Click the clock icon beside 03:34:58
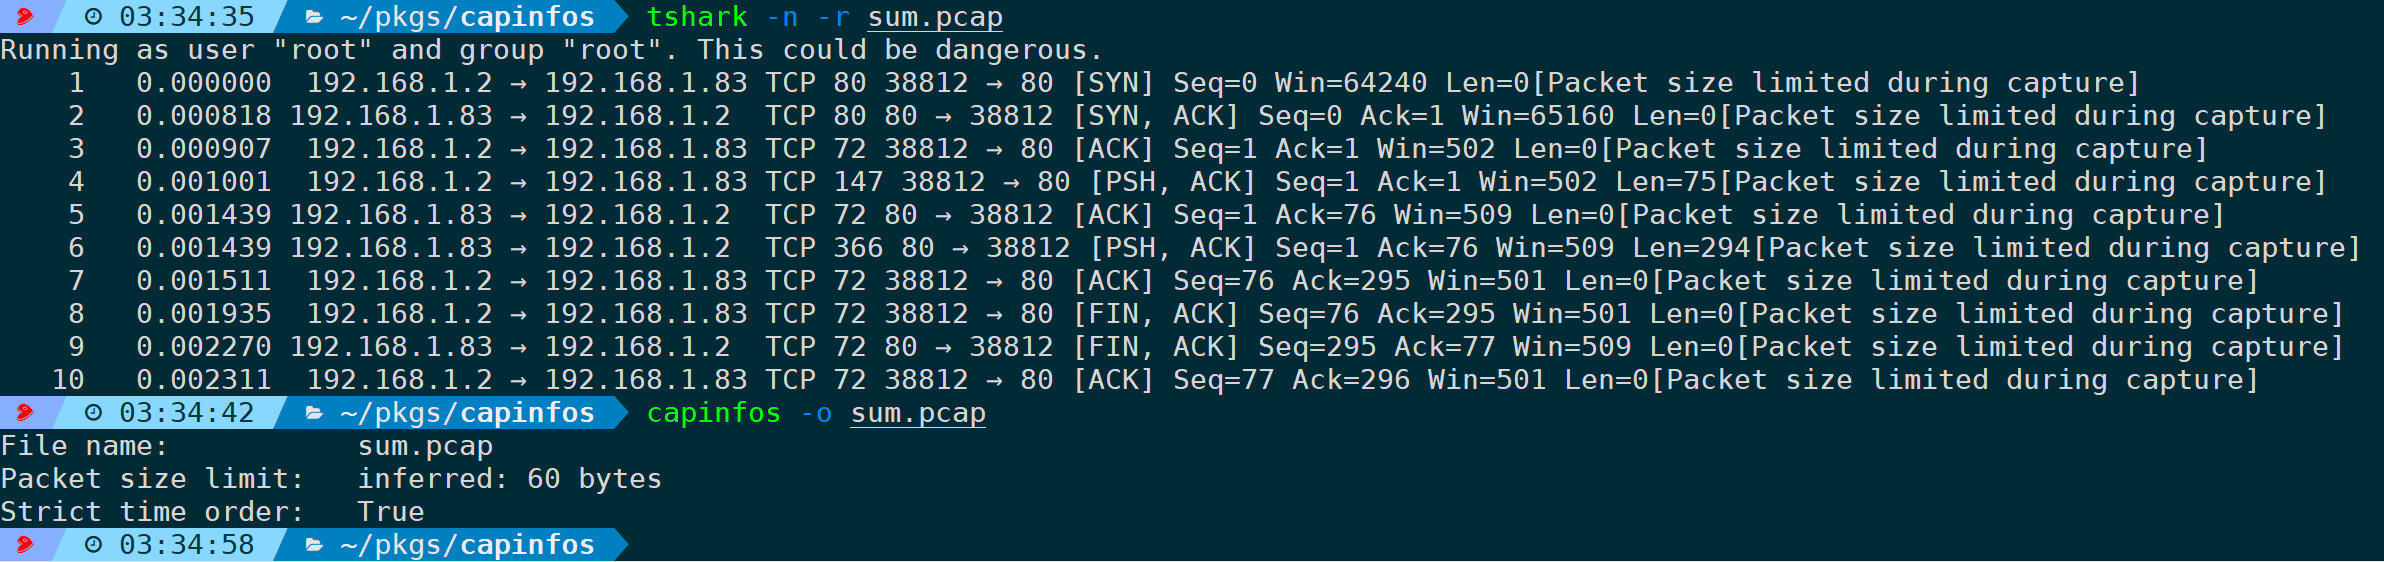Screen dimensions: 2384x562 93,545
